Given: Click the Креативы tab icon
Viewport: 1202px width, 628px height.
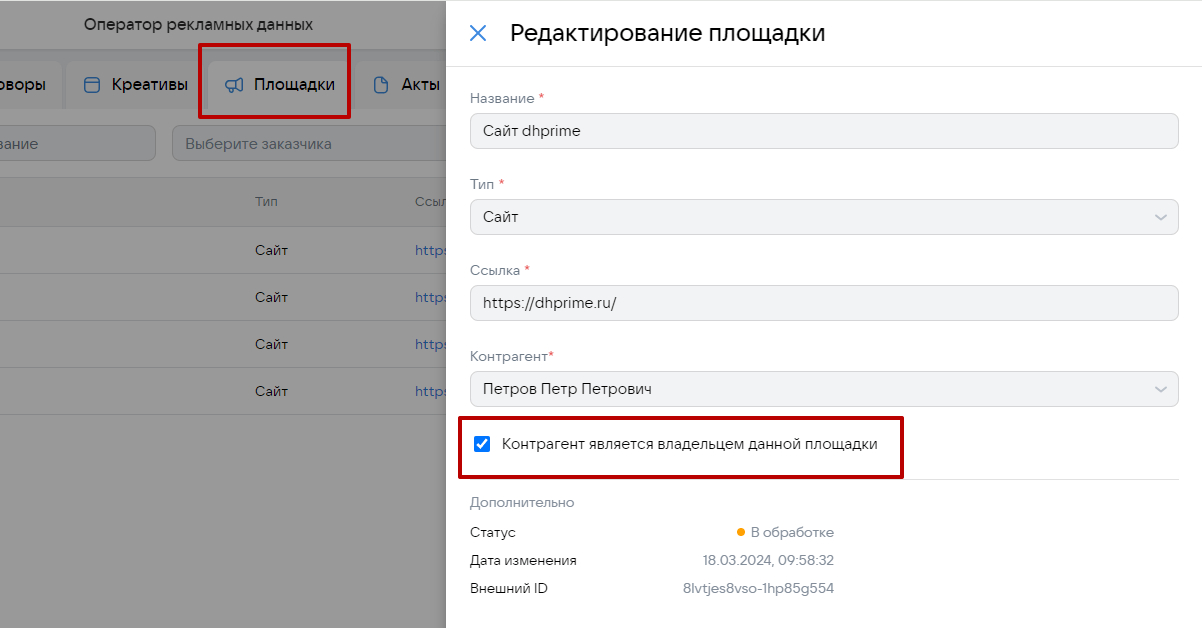Looking at the screenshot, I should (92, 85).
